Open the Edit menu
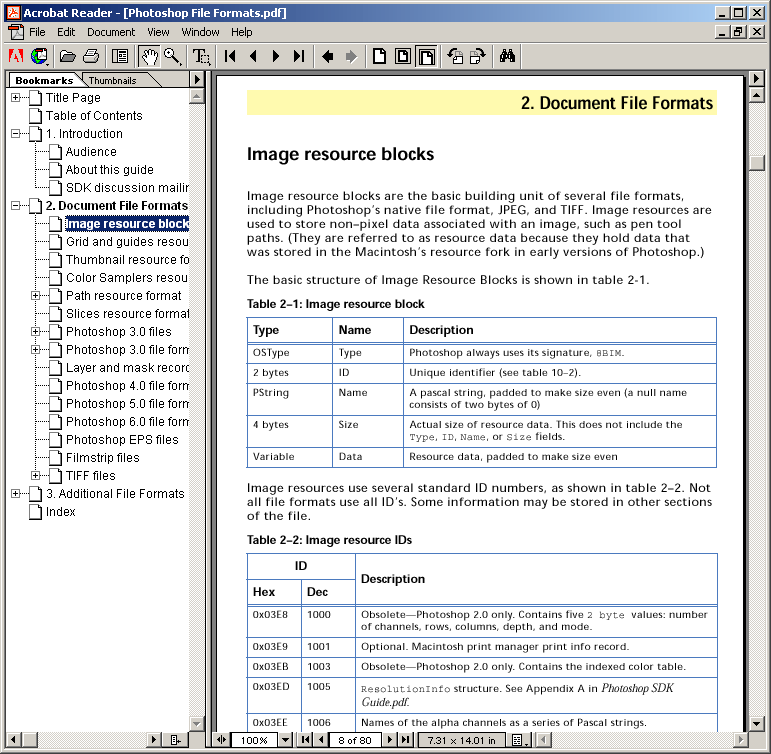771x754 pixels. point(66,32)
